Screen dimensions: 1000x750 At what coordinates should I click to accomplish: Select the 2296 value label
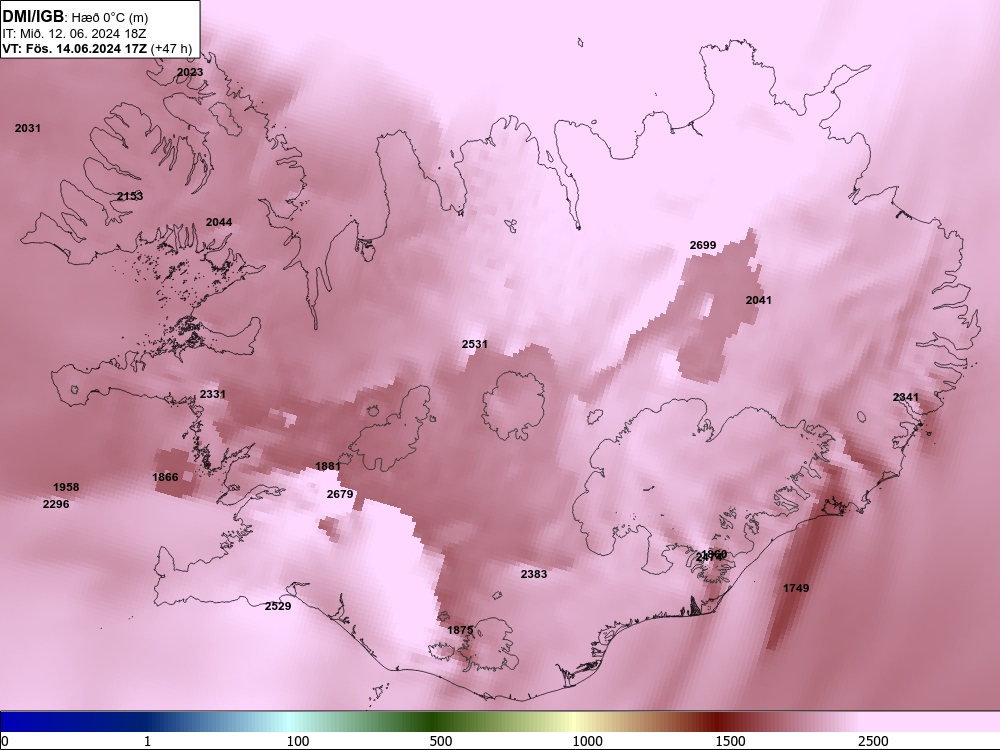(55, 504)
